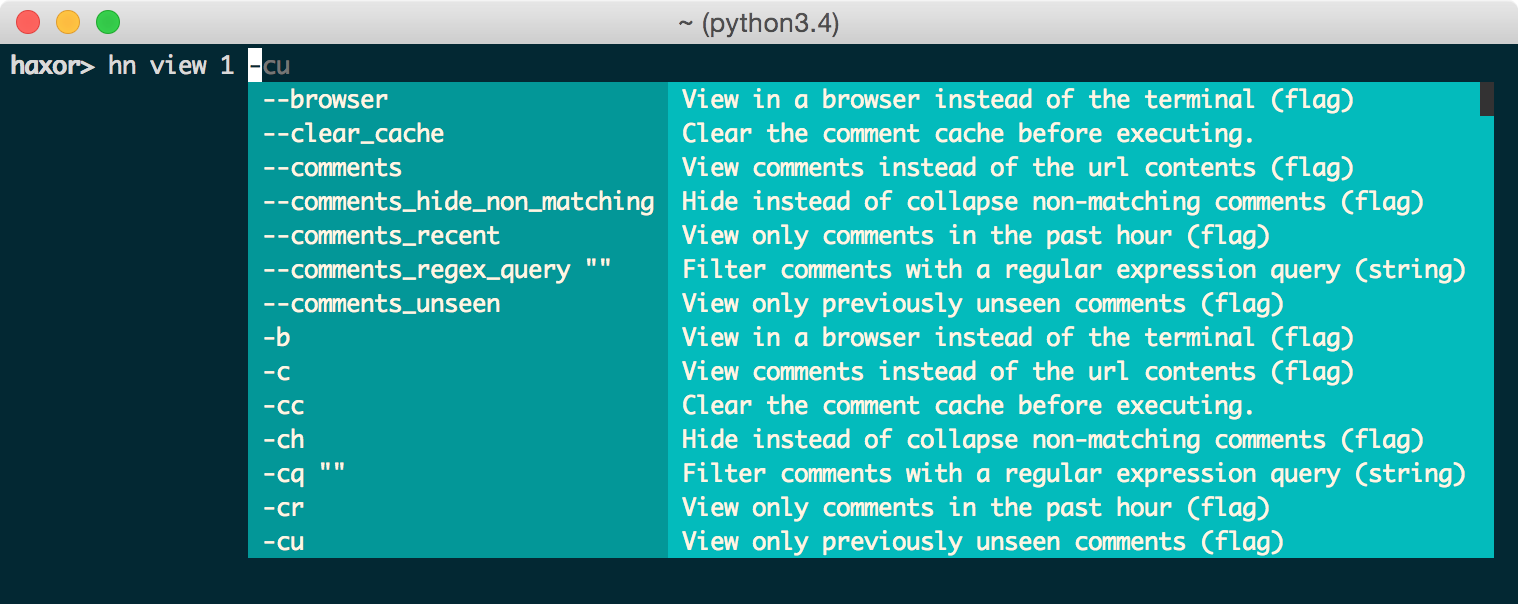Click the red close window button
This screenshot has width=1518, height=604.
[x=29, y=21]
